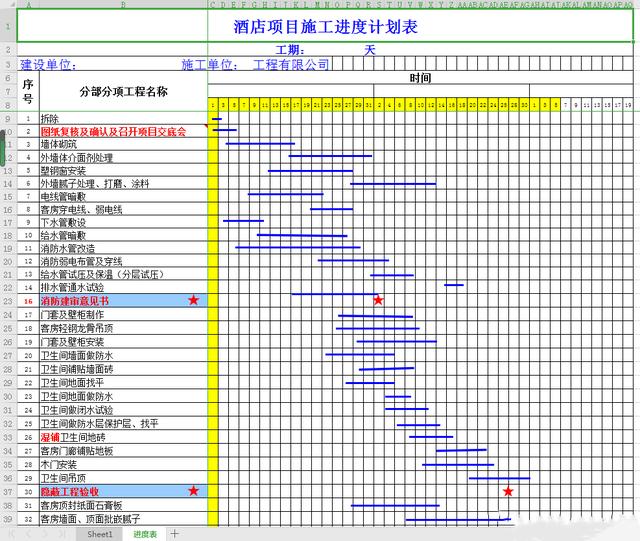
Task: Select the 门套及壁柜制作 task cell
Action: 124,315
